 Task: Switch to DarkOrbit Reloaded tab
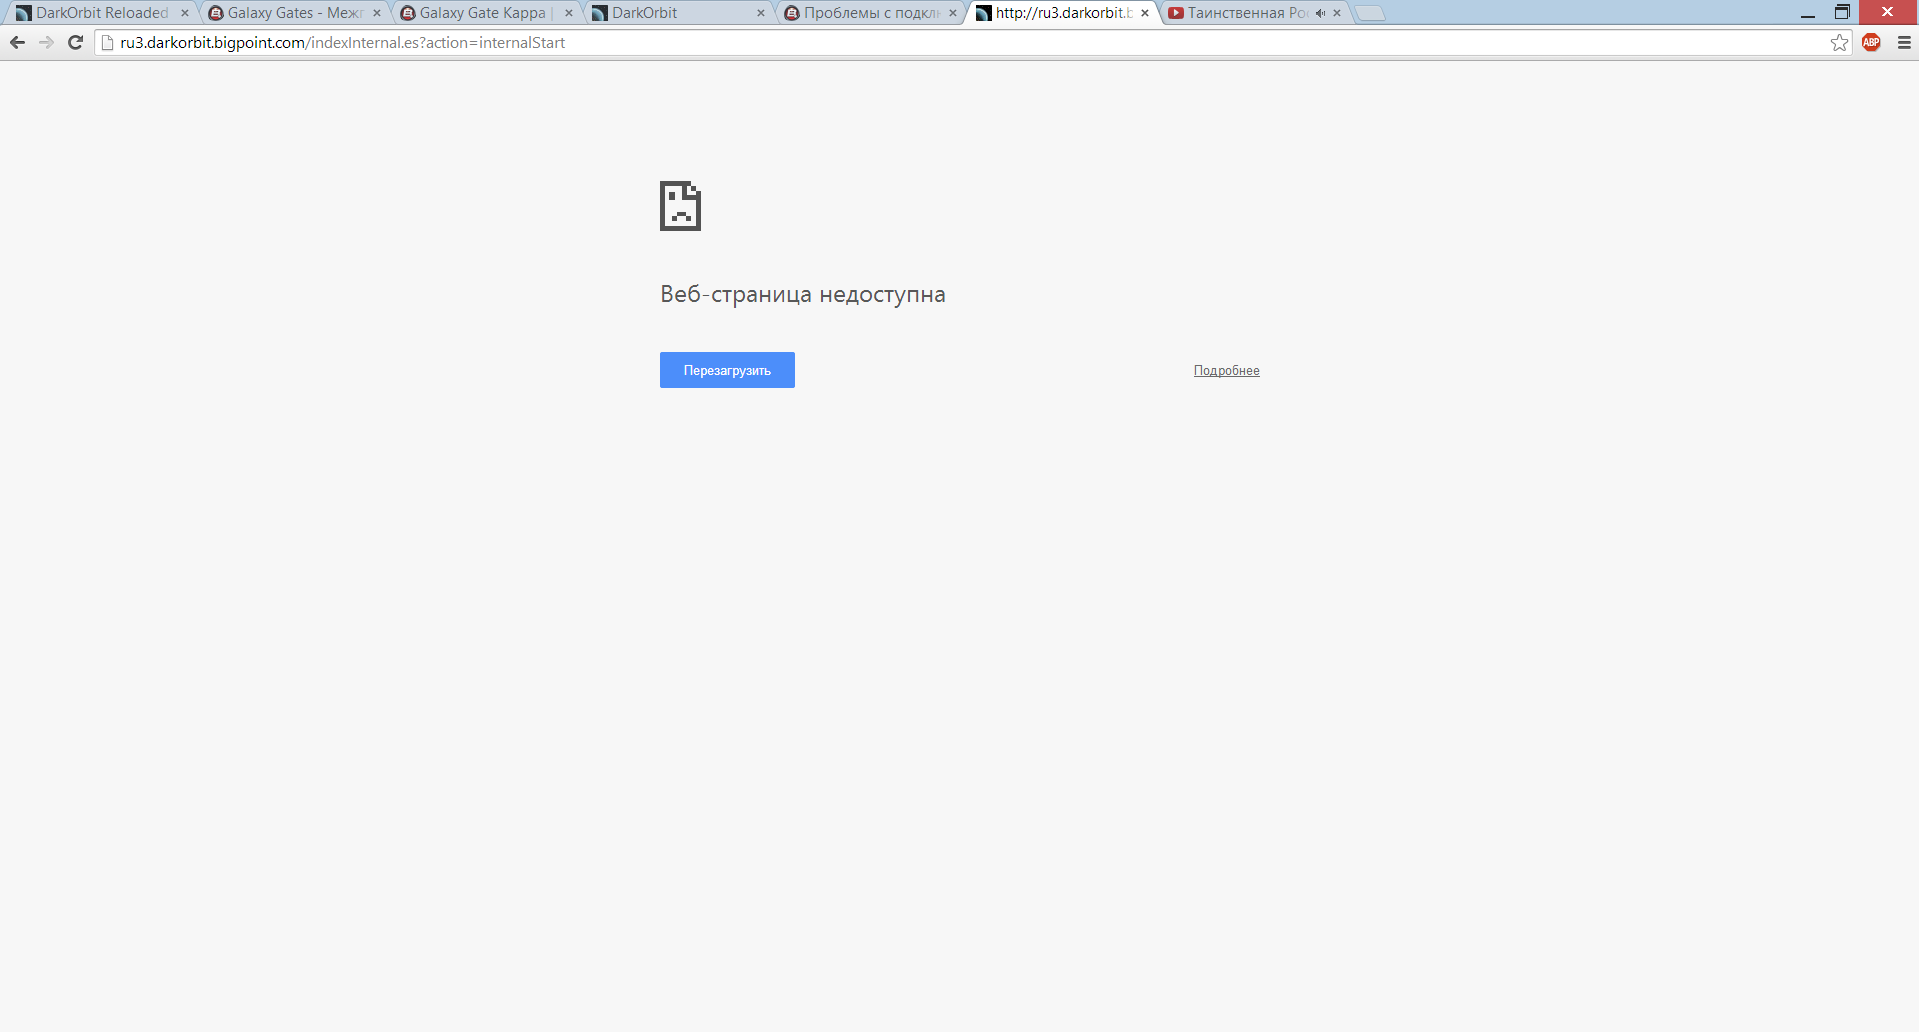[x=100, y=13]
